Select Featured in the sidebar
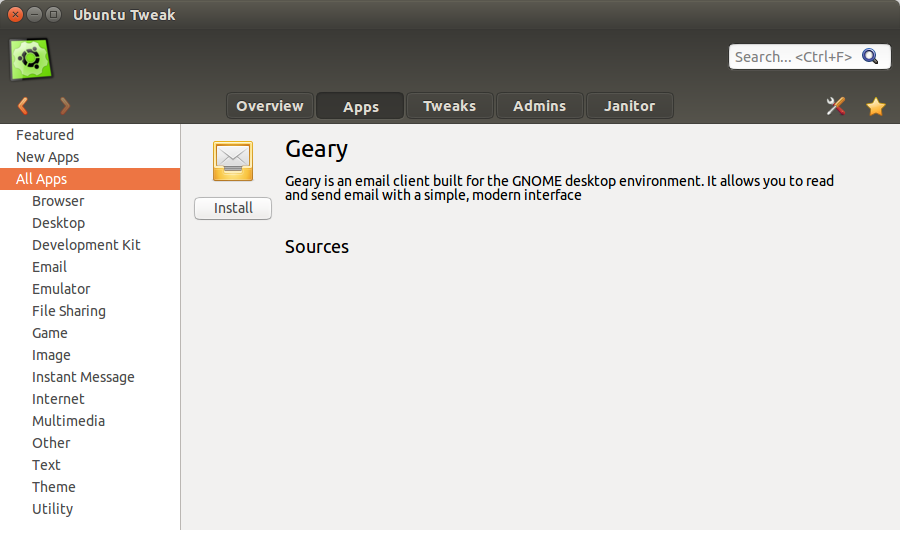900x534 pixels. [x=90, y=135]
